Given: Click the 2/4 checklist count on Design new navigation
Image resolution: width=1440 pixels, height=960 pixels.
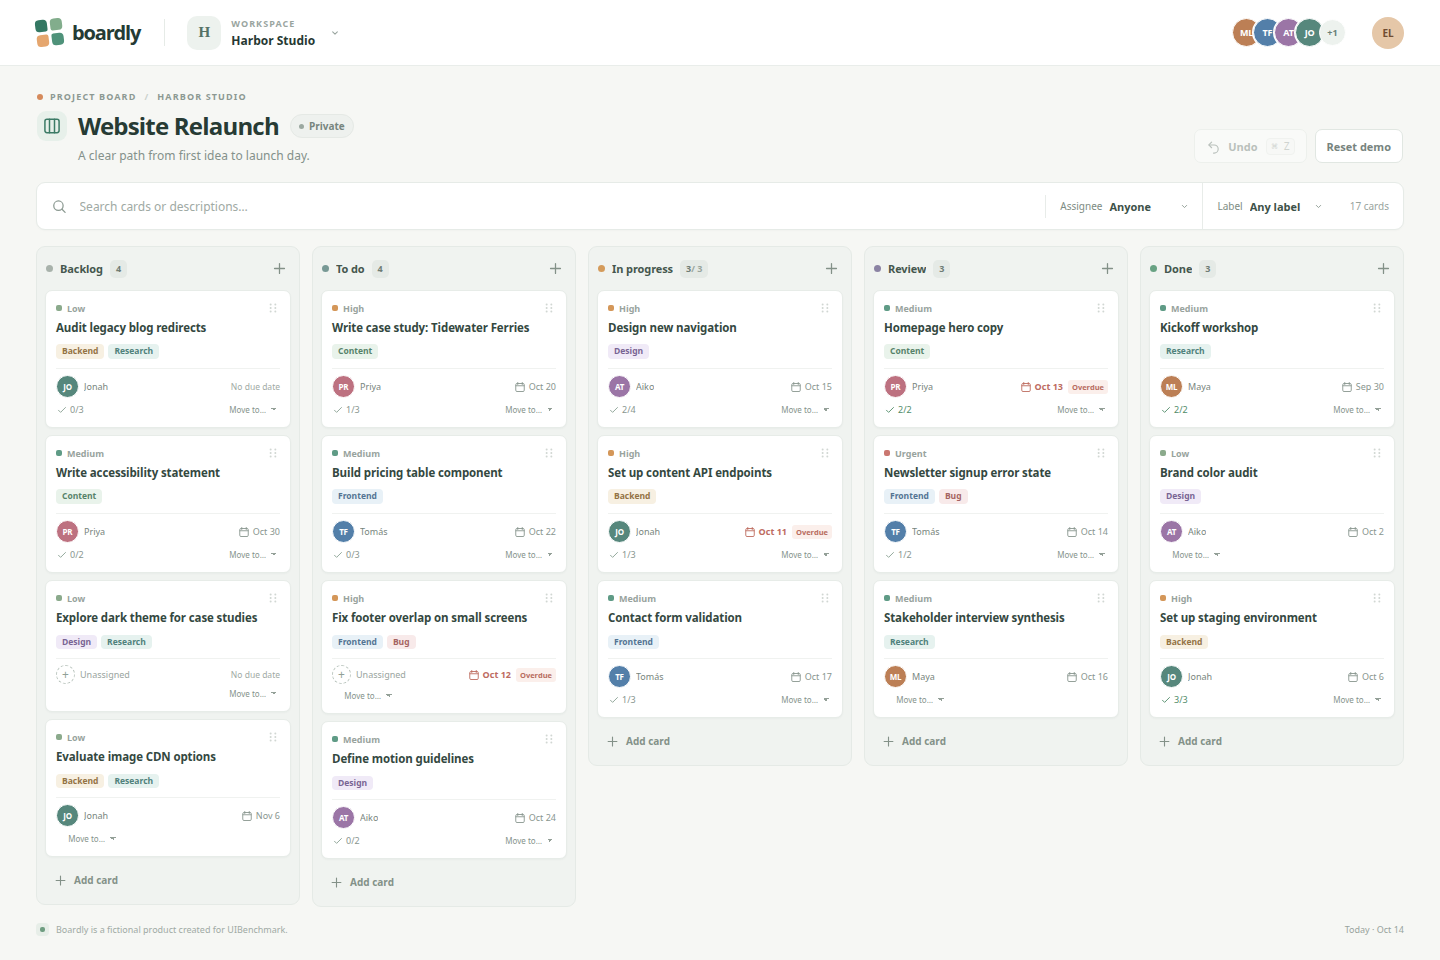Looking at the screenshot, I should [622, 410].
